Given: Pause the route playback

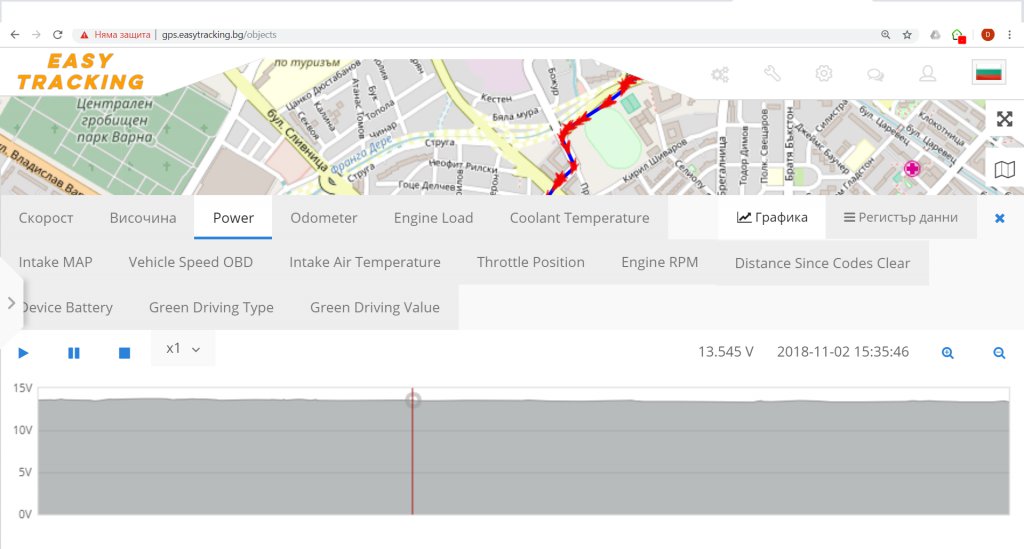Looking at the screenshot, I should pos(73,353).
